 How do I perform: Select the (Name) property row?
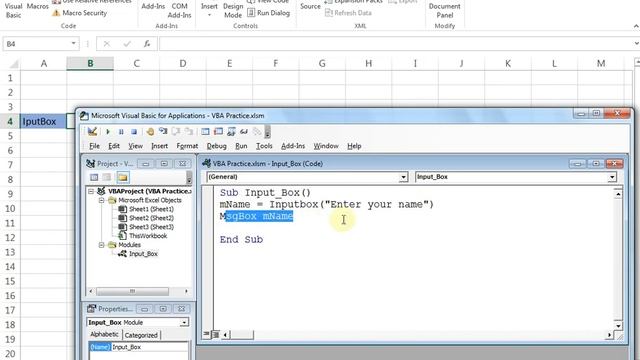(138, 347)
